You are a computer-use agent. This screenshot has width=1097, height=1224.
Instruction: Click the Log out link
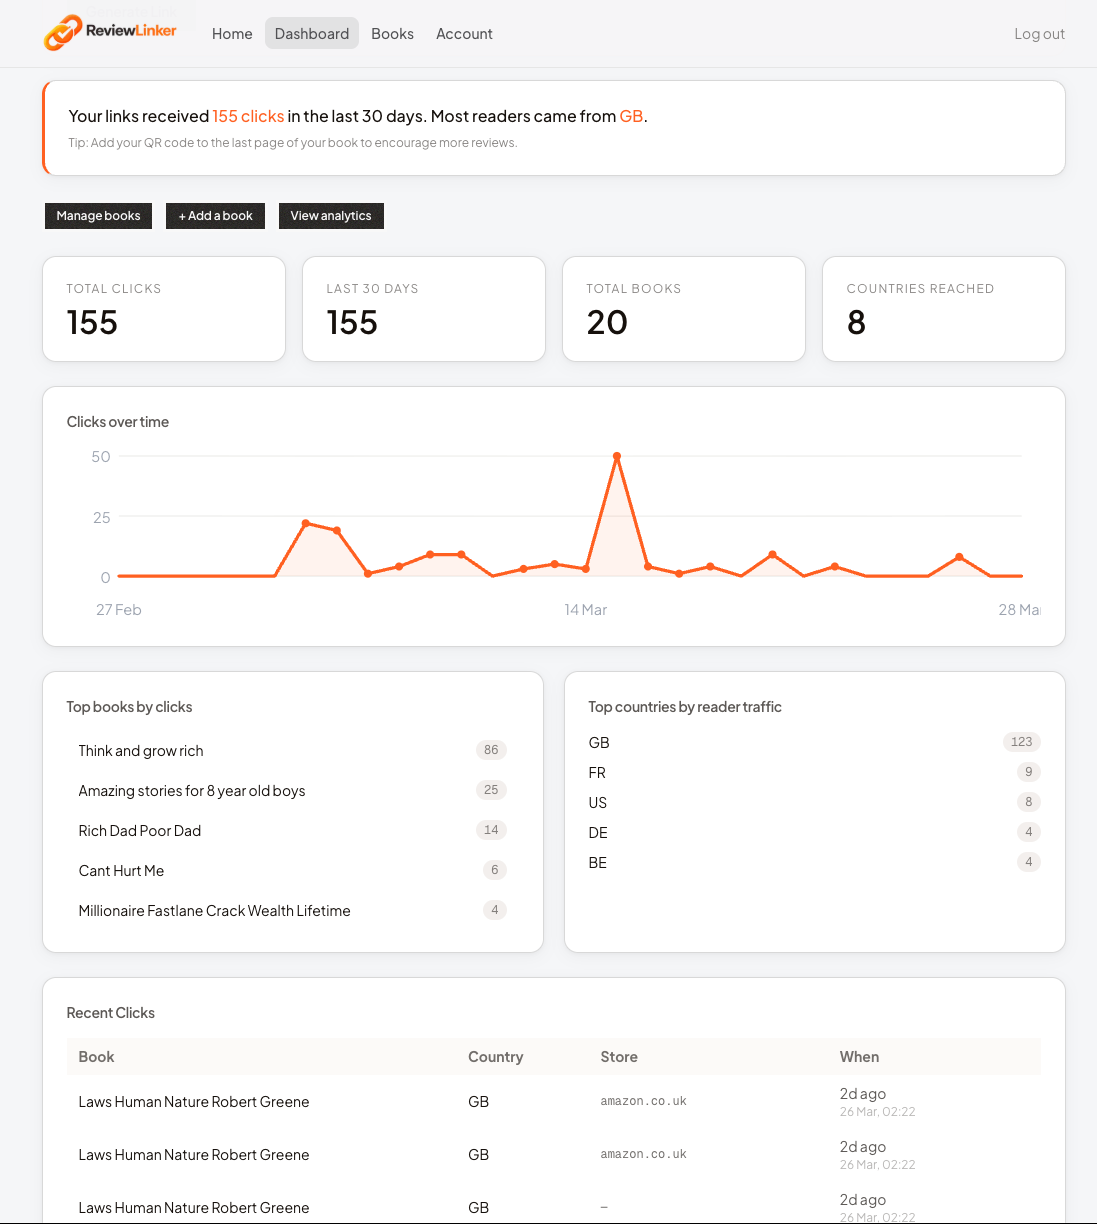click(x=1039, y=34)
